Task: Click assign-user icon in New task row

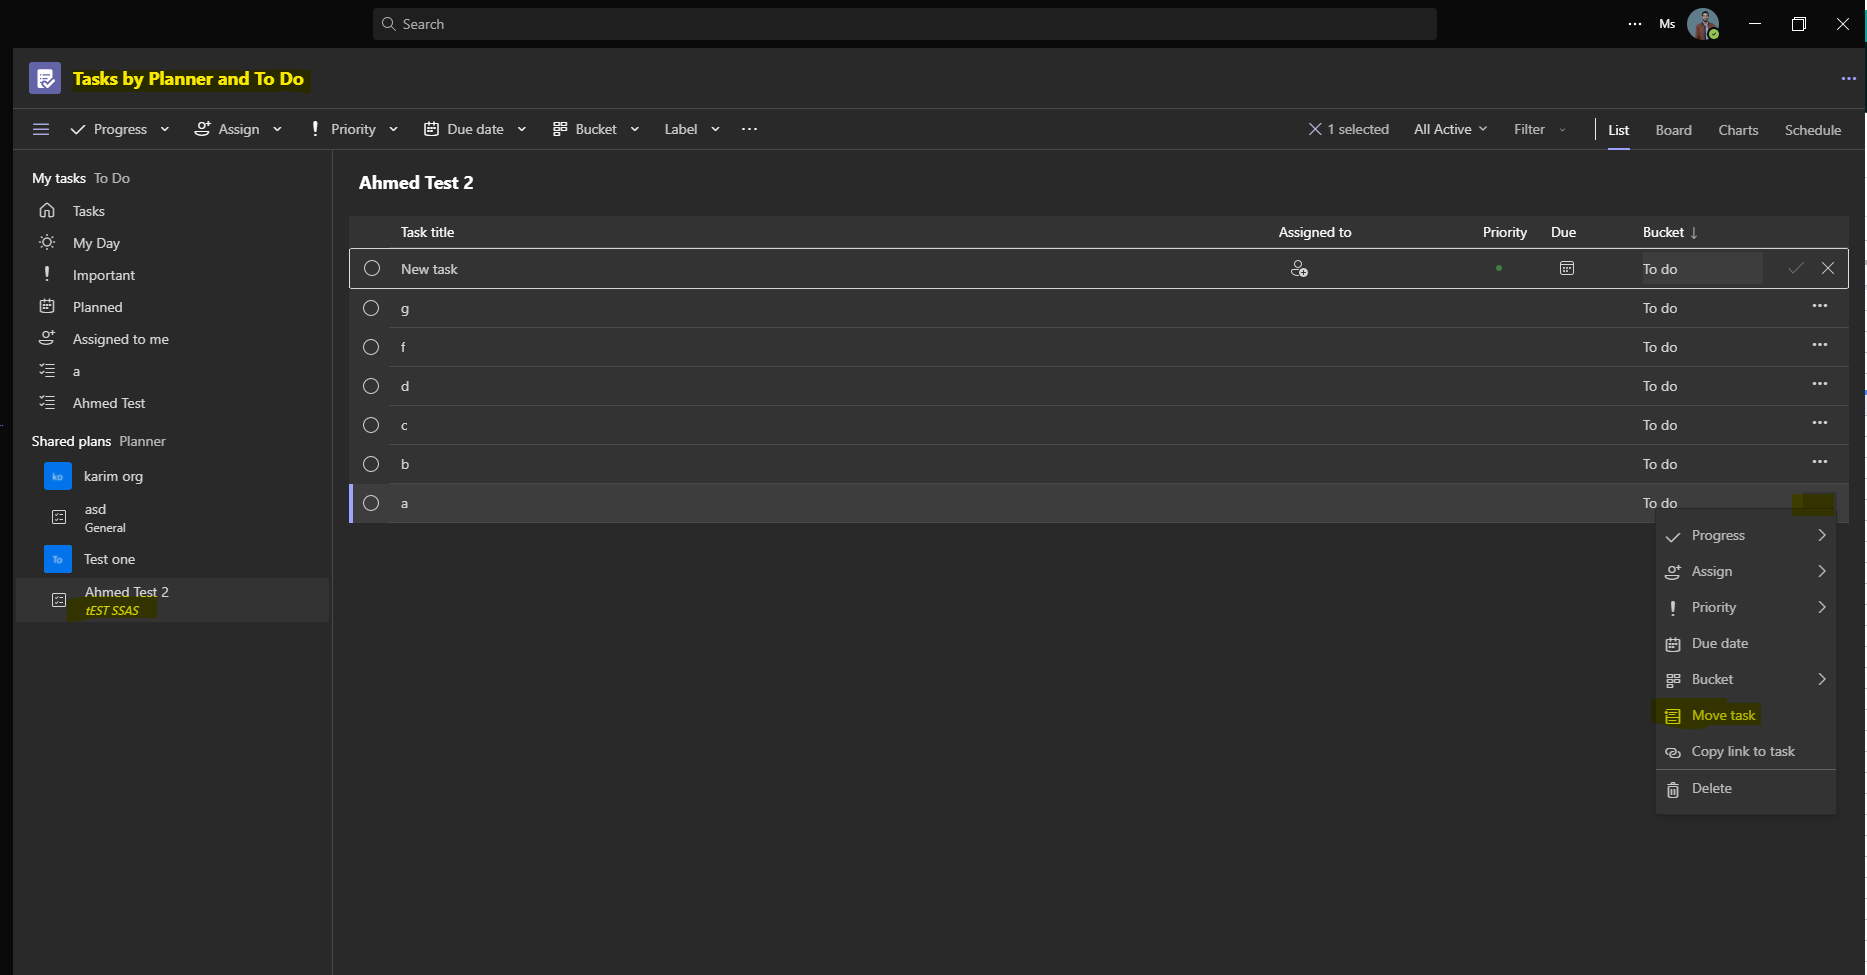Action: point(1299,269)
